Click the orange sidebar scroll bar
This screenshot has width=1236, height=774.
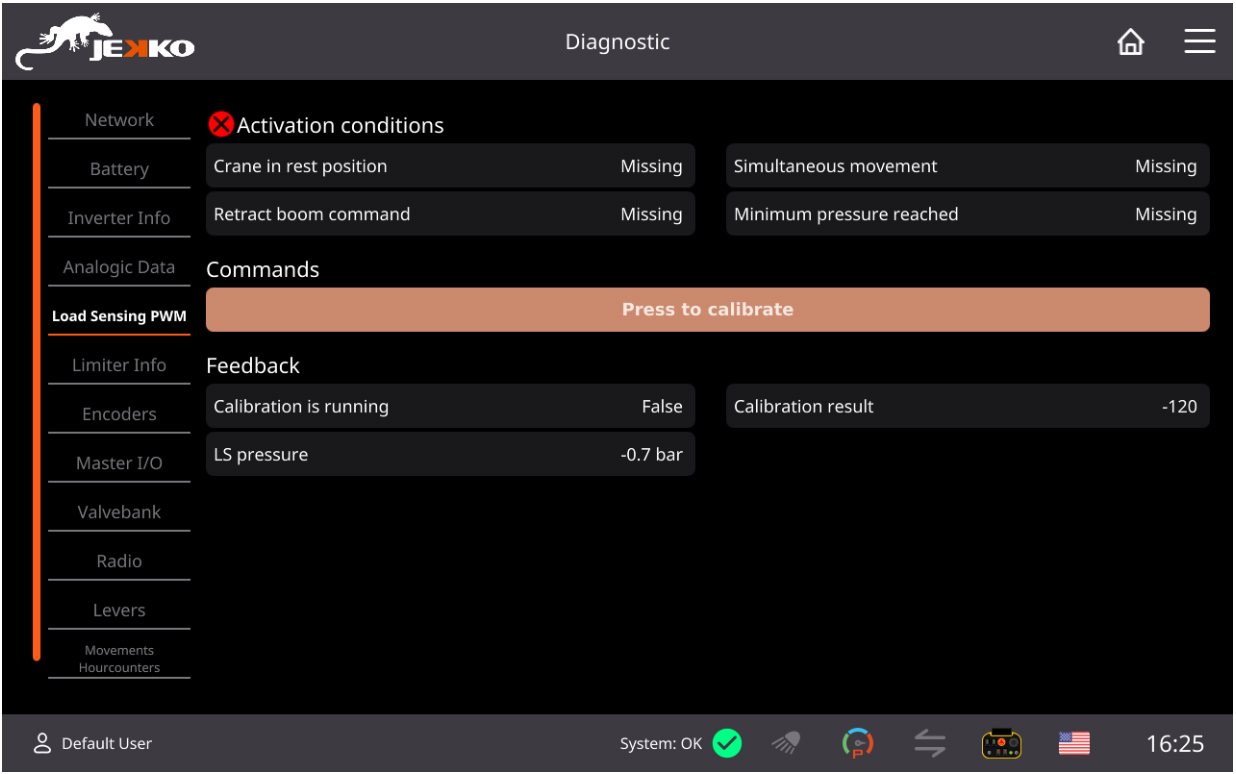coord(37,380)
